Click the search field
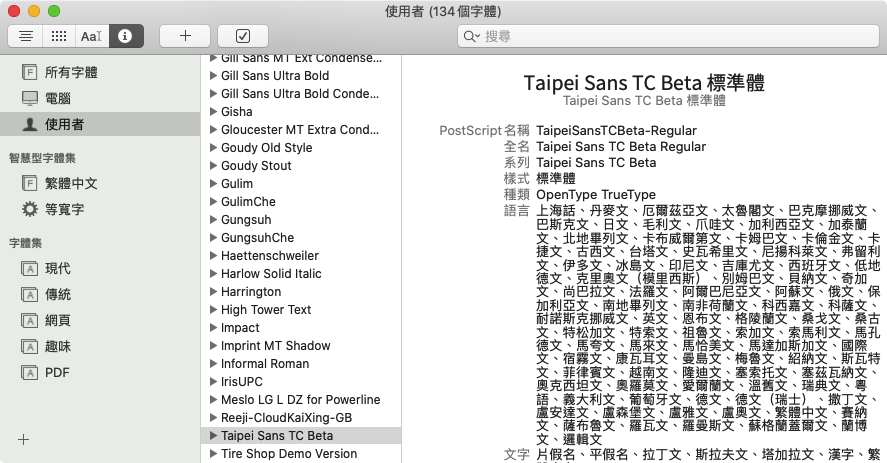 tap(668, 36)
